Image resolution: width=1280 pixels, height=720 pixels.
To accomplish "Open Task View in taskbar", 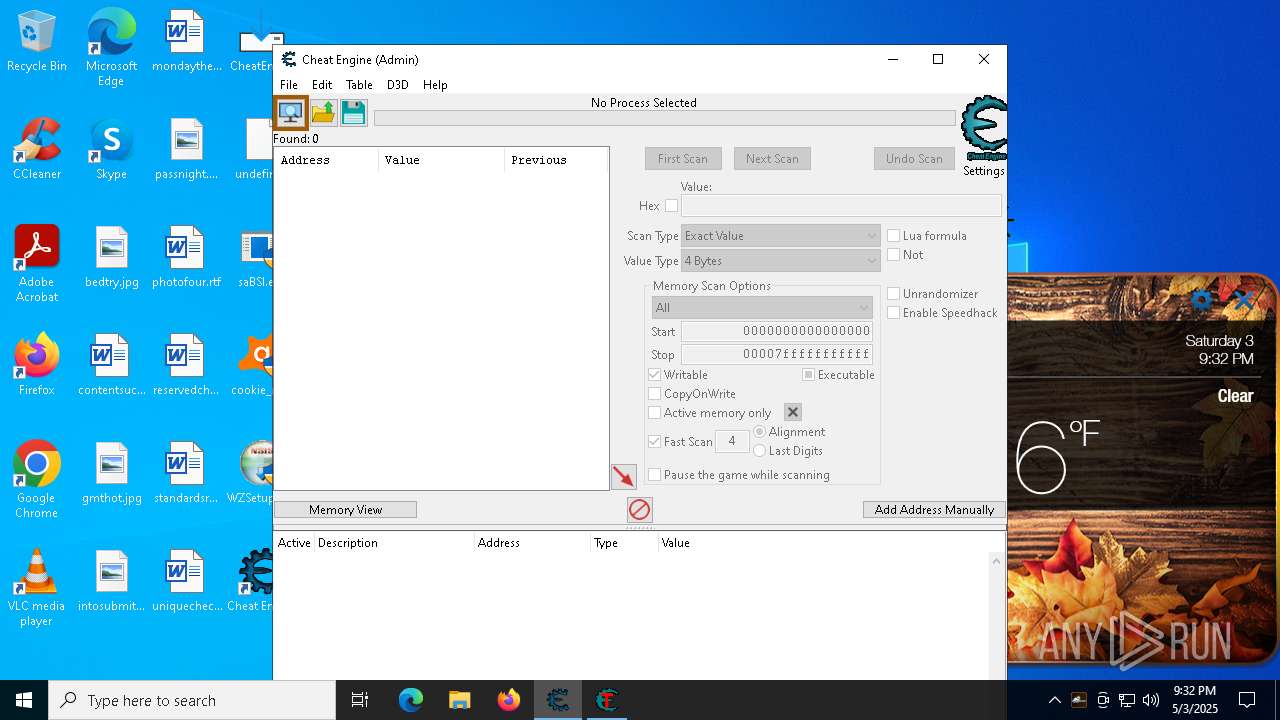I will [360, 700].
